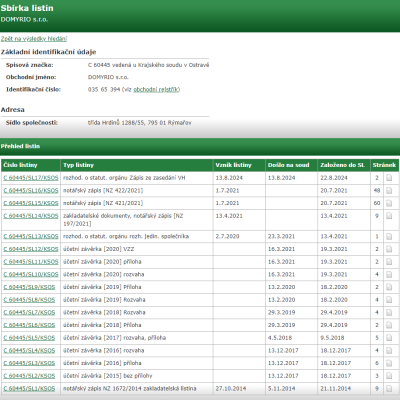Open document icon for SL1 zakladatelská listina
The width and height of the screenshot is (400, 400).
click(389, 389)
